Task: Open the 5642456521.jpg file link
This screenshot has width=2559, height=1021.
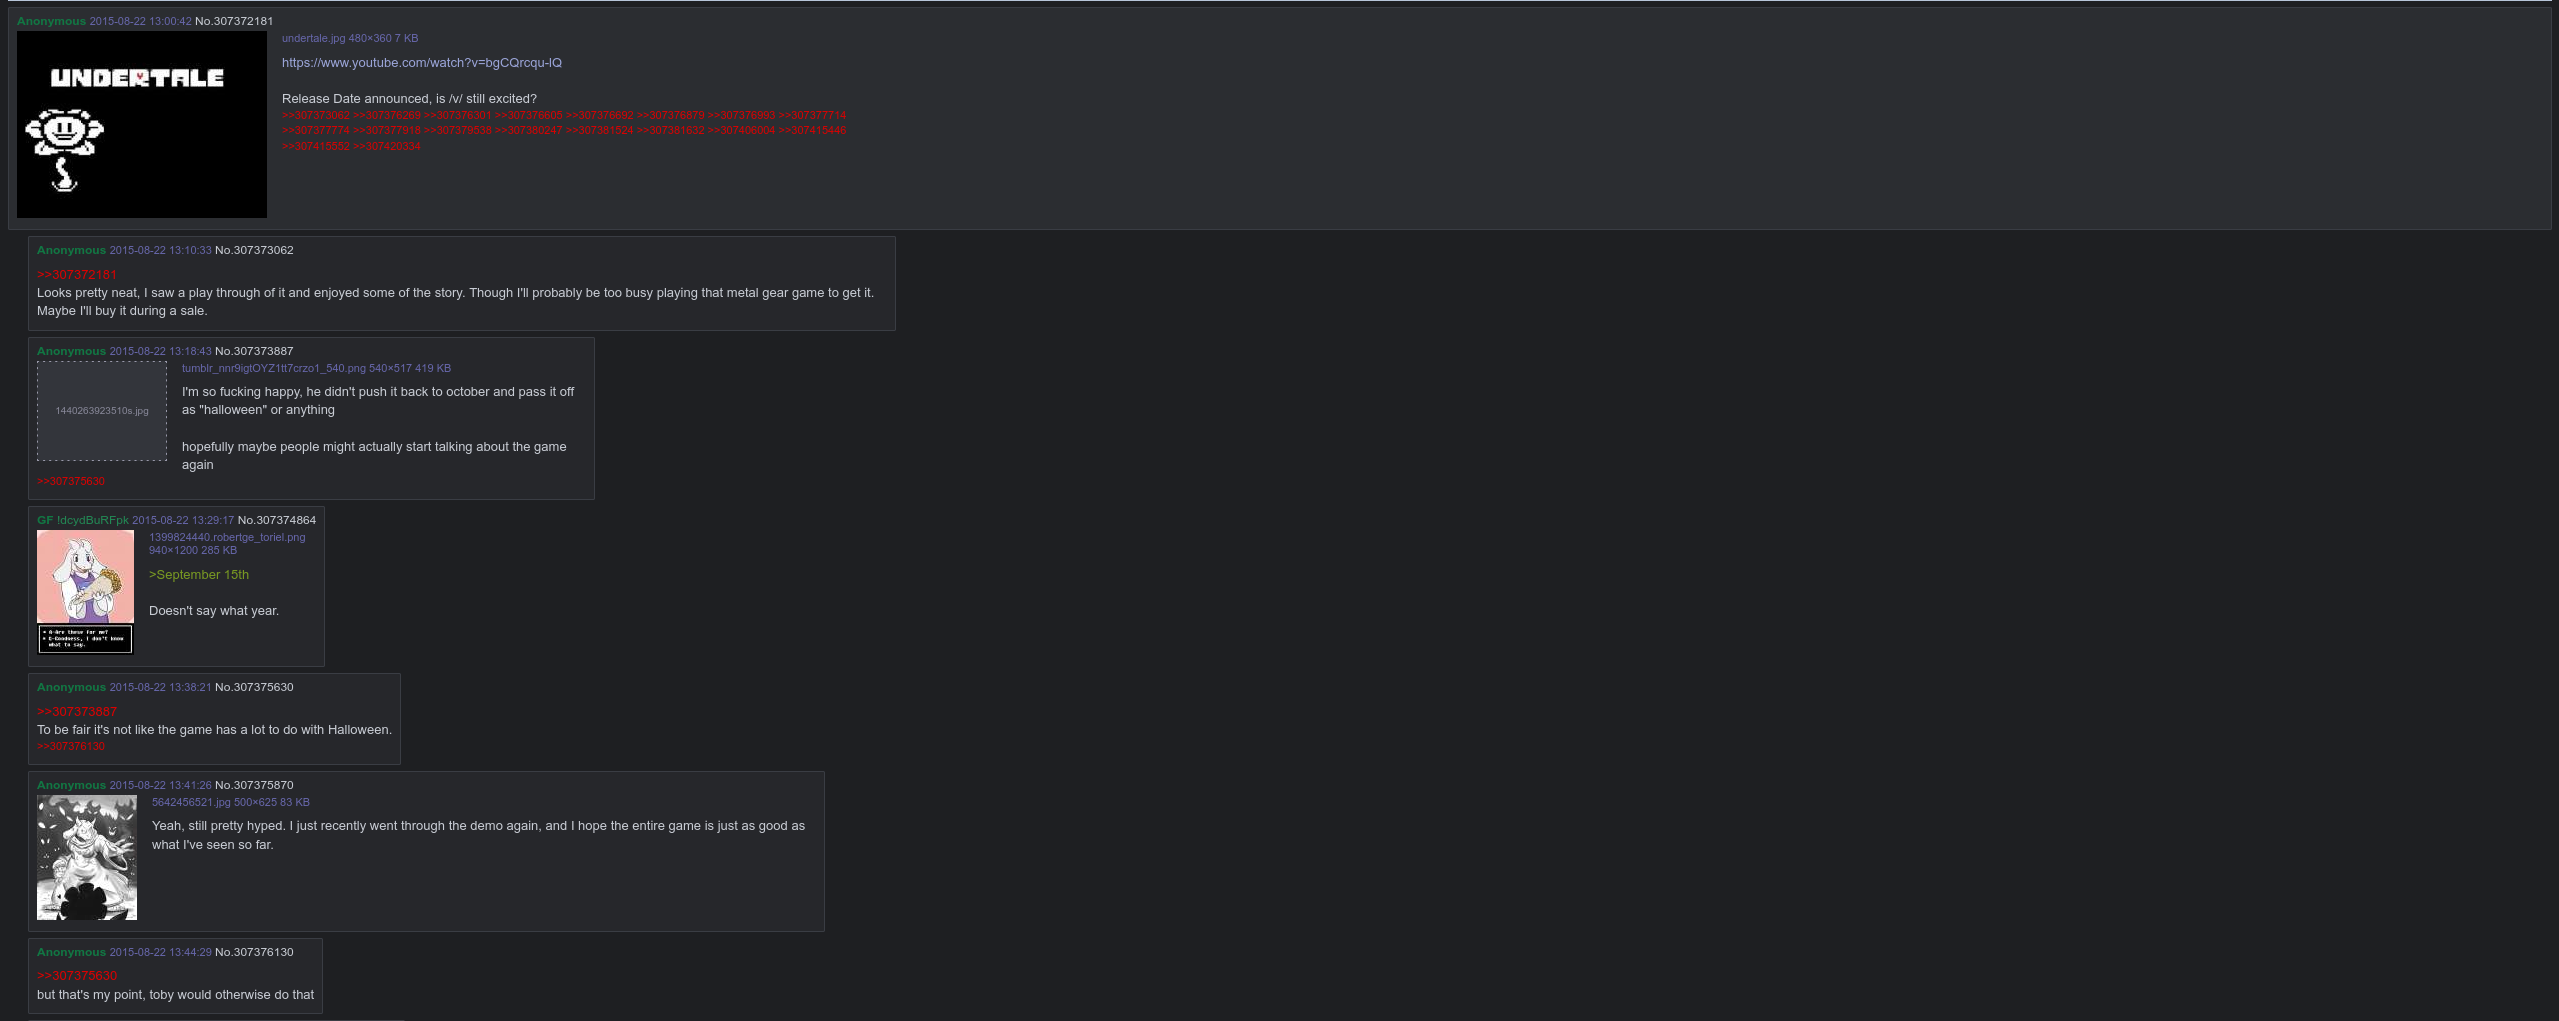Action: click(x=191, y=802)
